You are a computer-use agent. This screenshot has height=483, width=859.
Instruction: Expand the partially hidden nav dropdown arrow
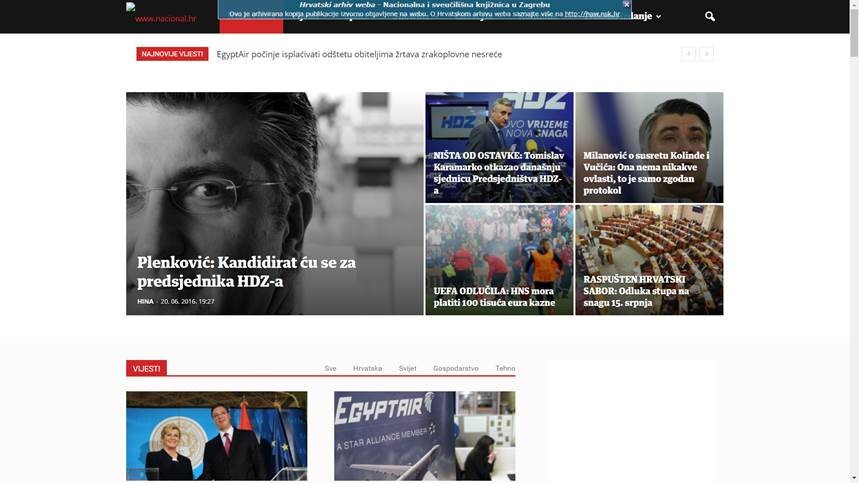coord(658,17)
